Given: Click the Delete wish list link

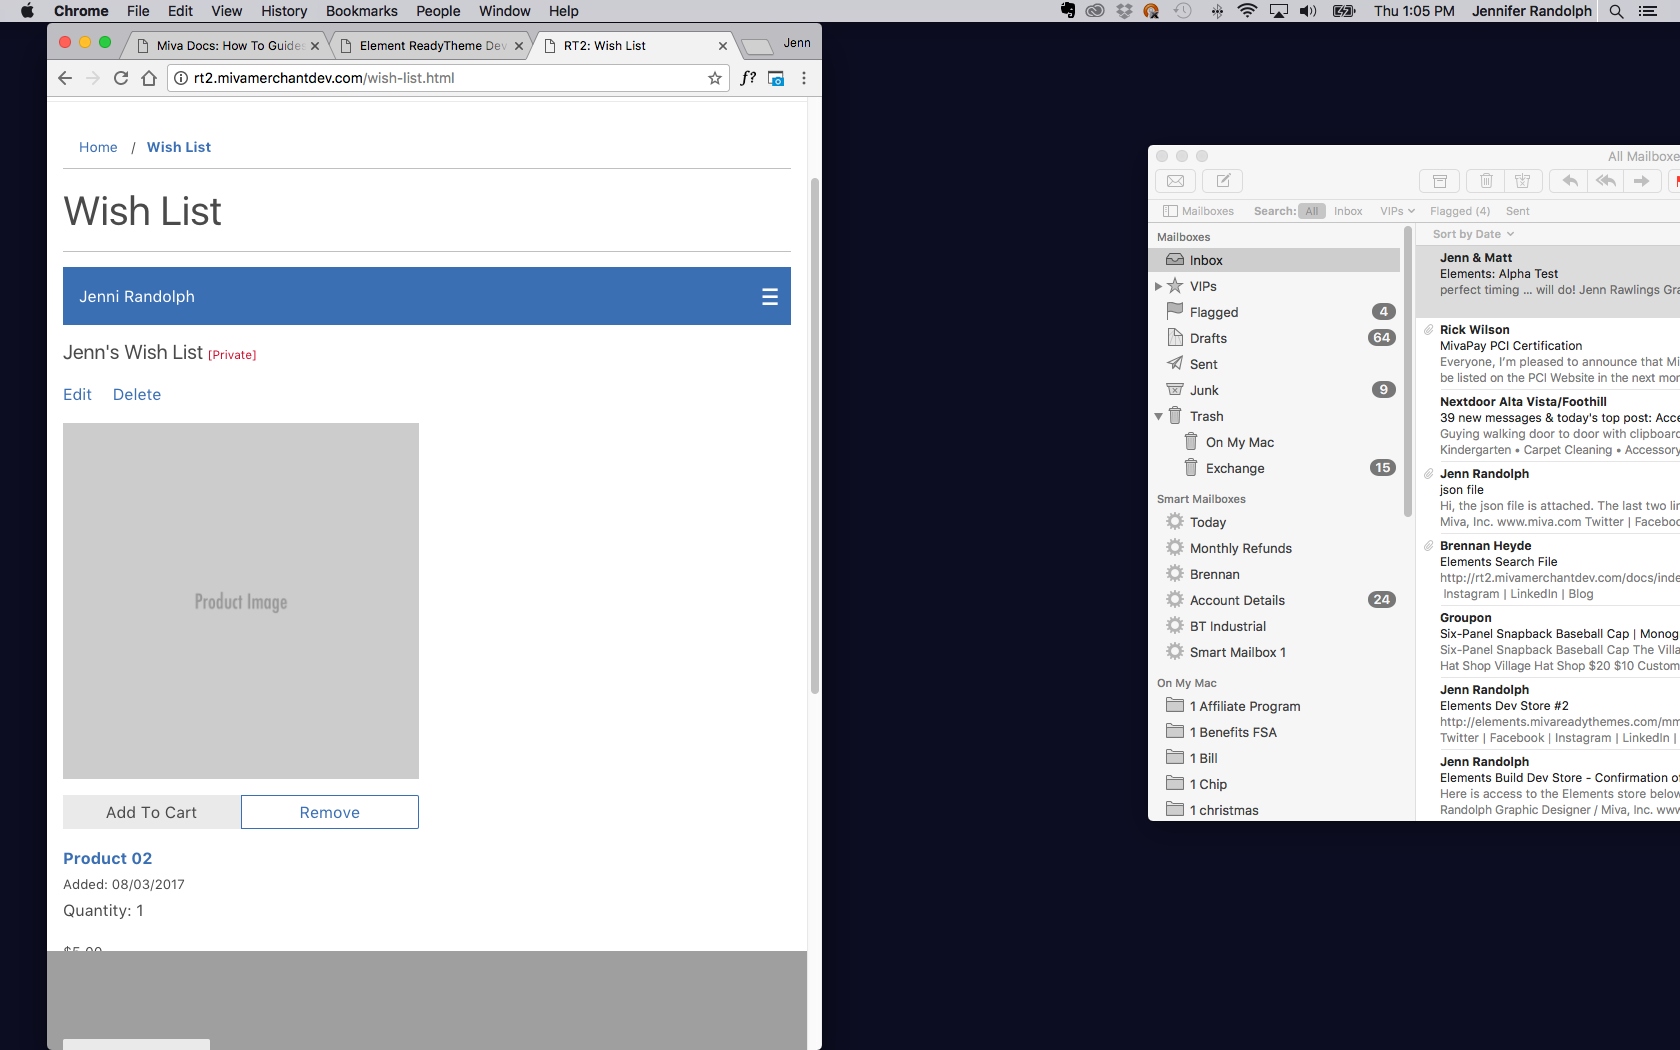Looking at the screenshot, I should pos(137,395).
